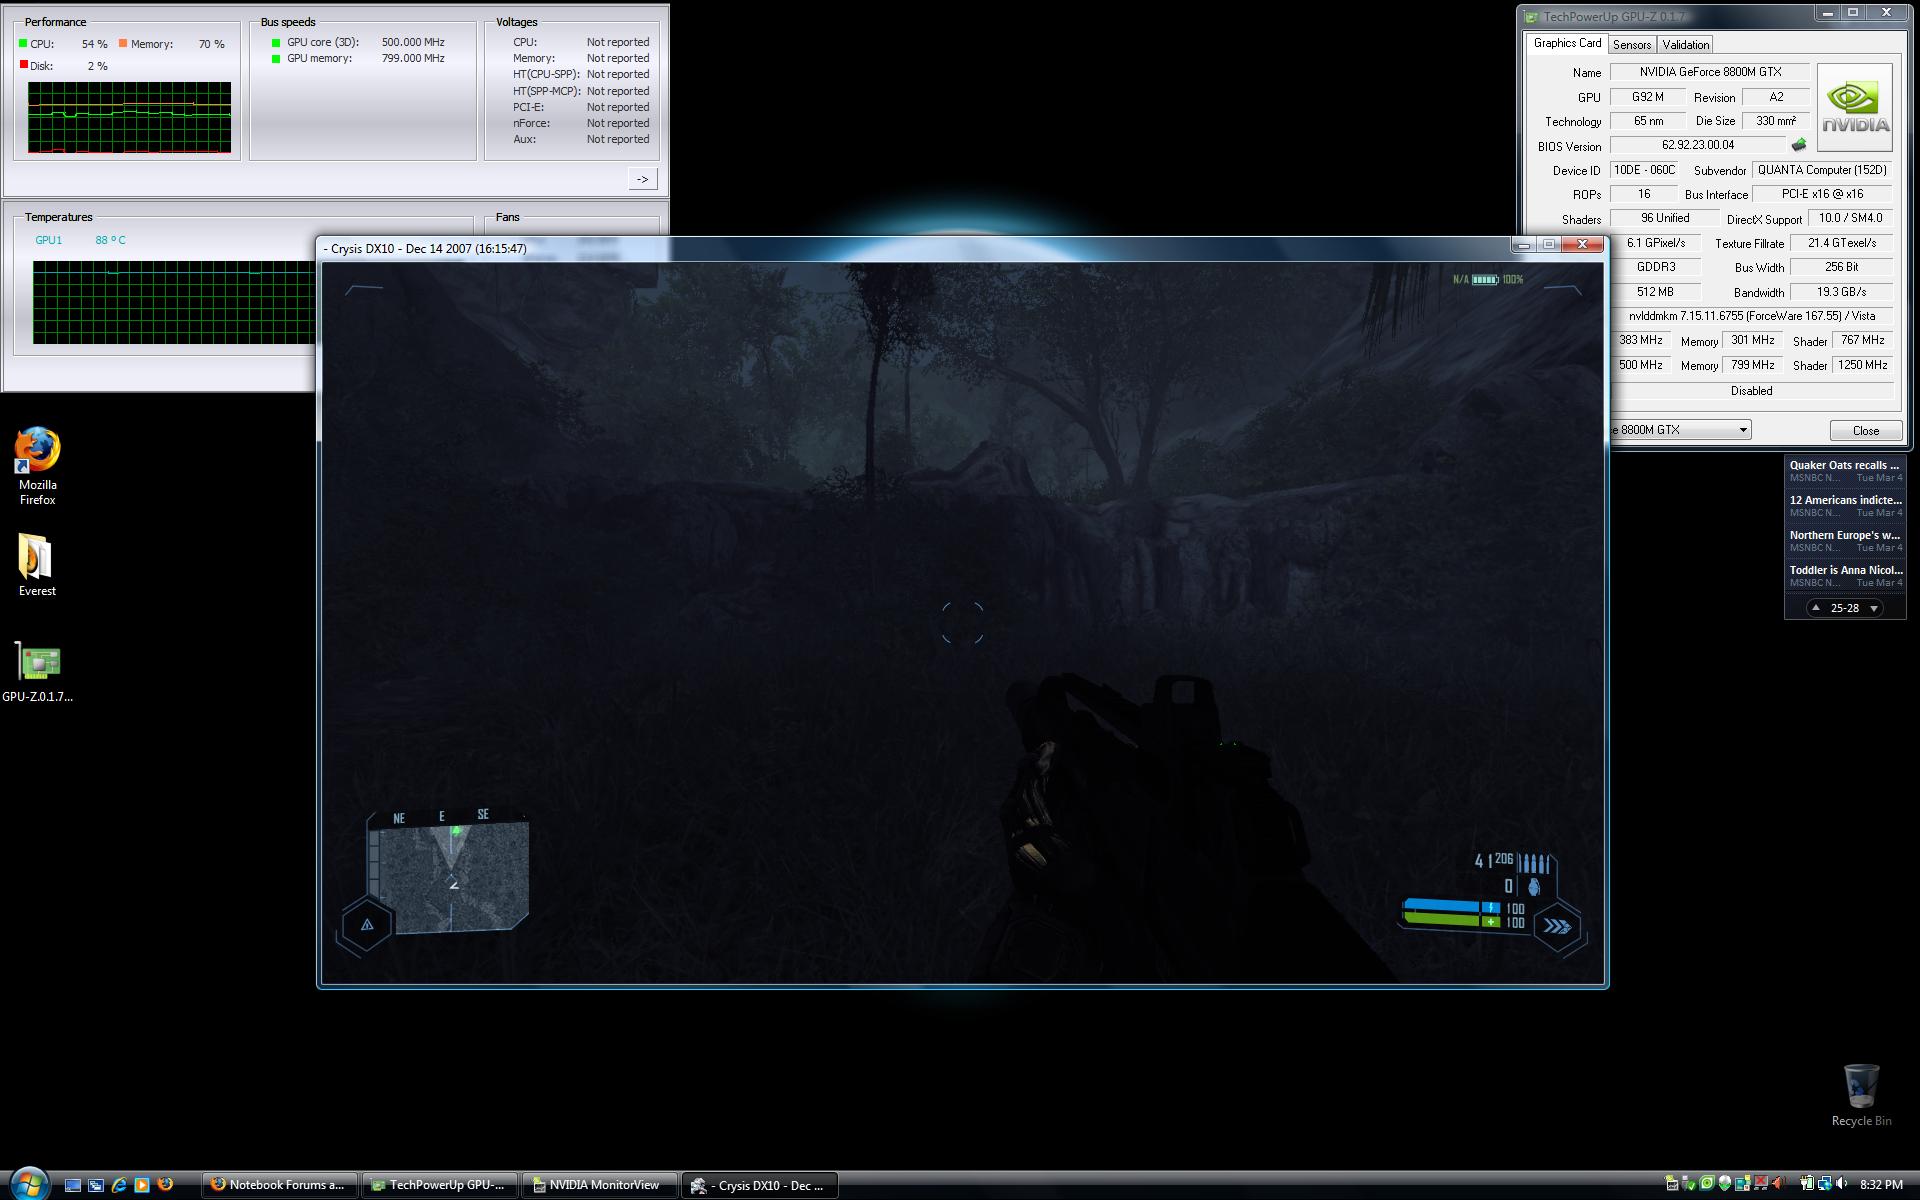Click the GPU1 88 °C temperature label
Viewport: 1920px width, 1200px height.
(80, 240)
